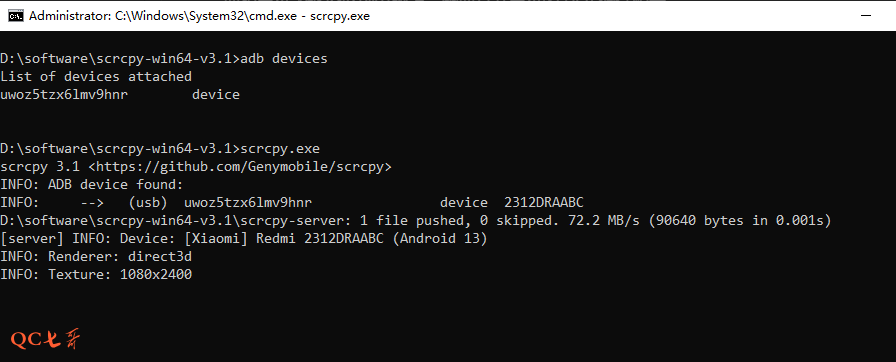Viewport: 896px width, 362px height.
Task: Select the 'List of devices attached' line
Action: tap(96, 77)
